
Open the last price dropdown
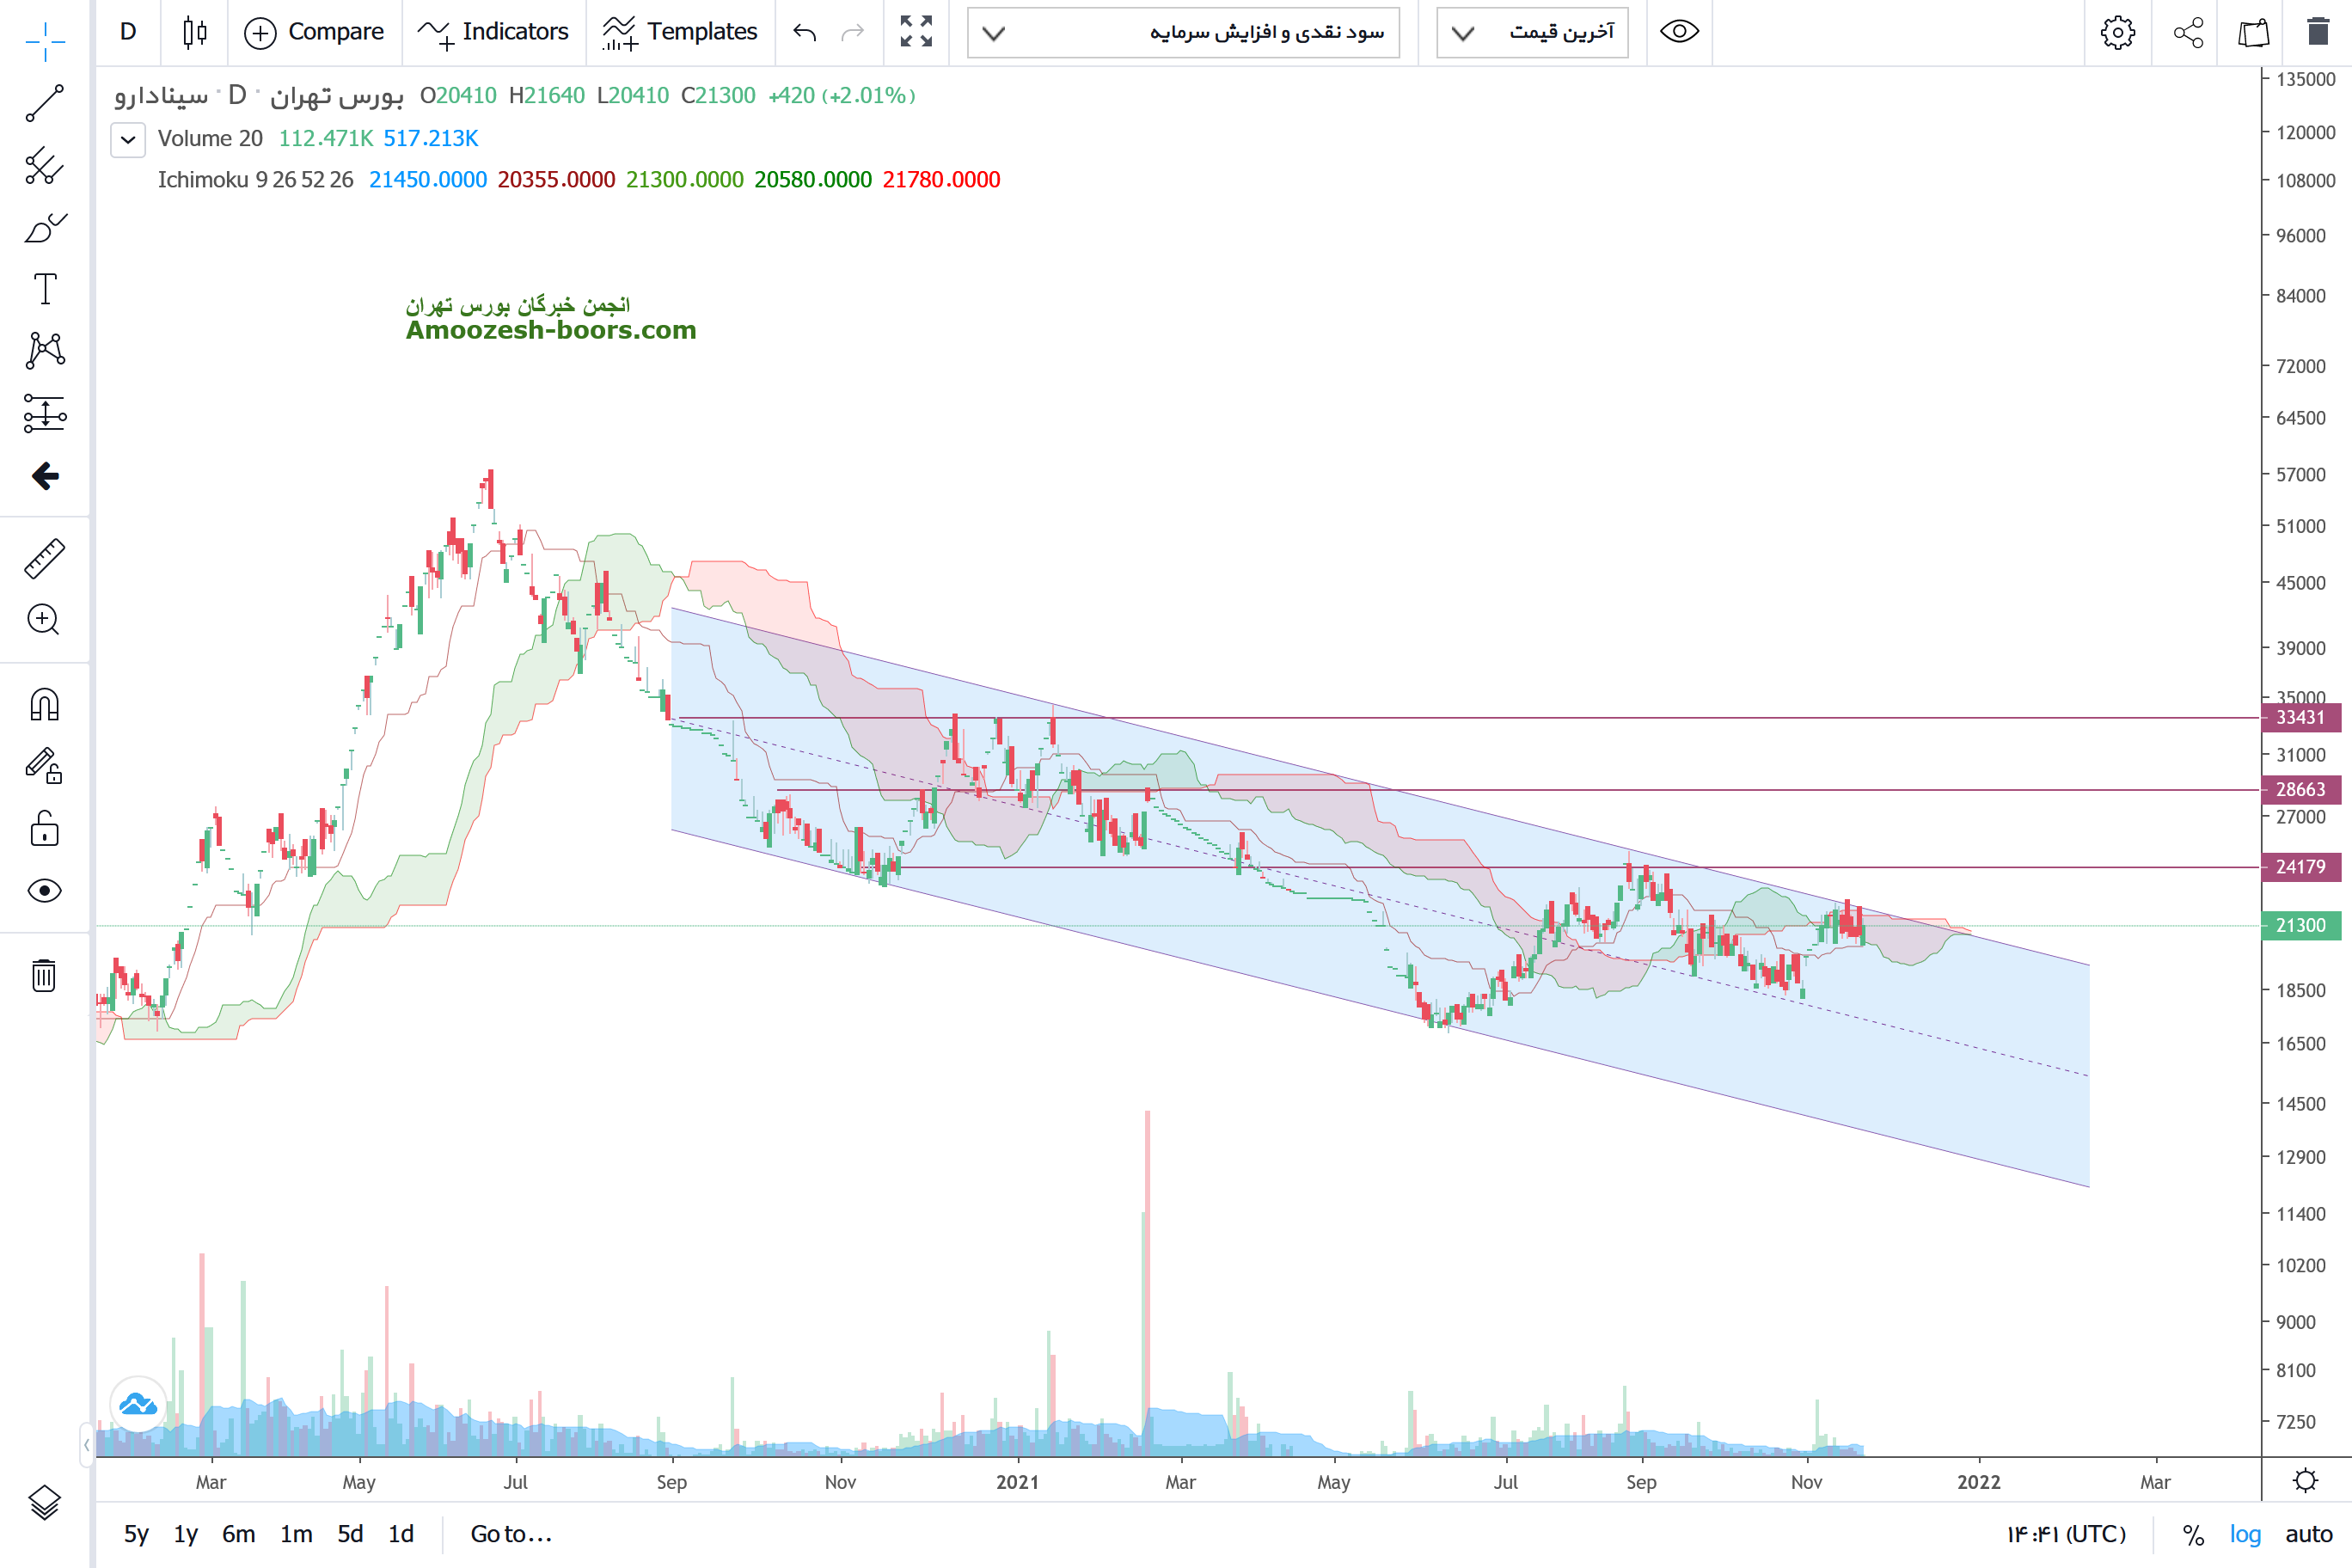[x=1532, y=33]
